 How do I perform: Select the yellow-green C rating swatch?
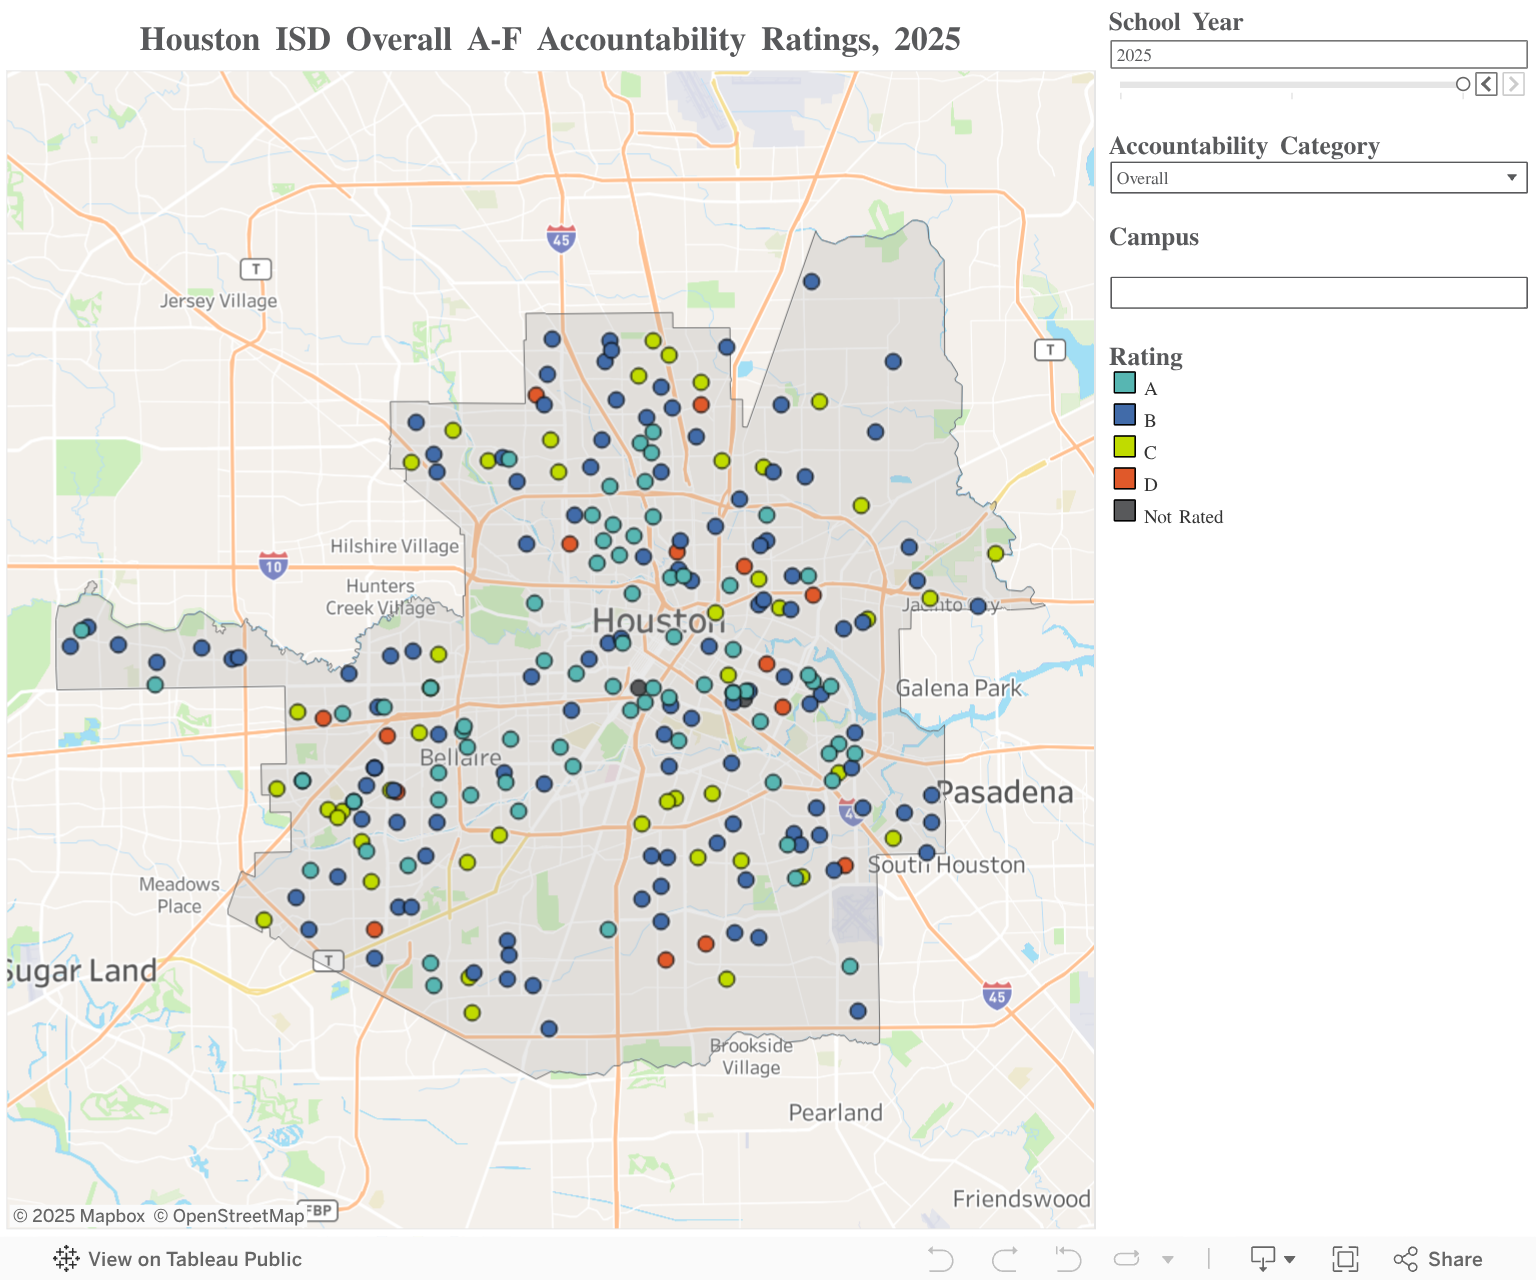[x=1125, y=447]
